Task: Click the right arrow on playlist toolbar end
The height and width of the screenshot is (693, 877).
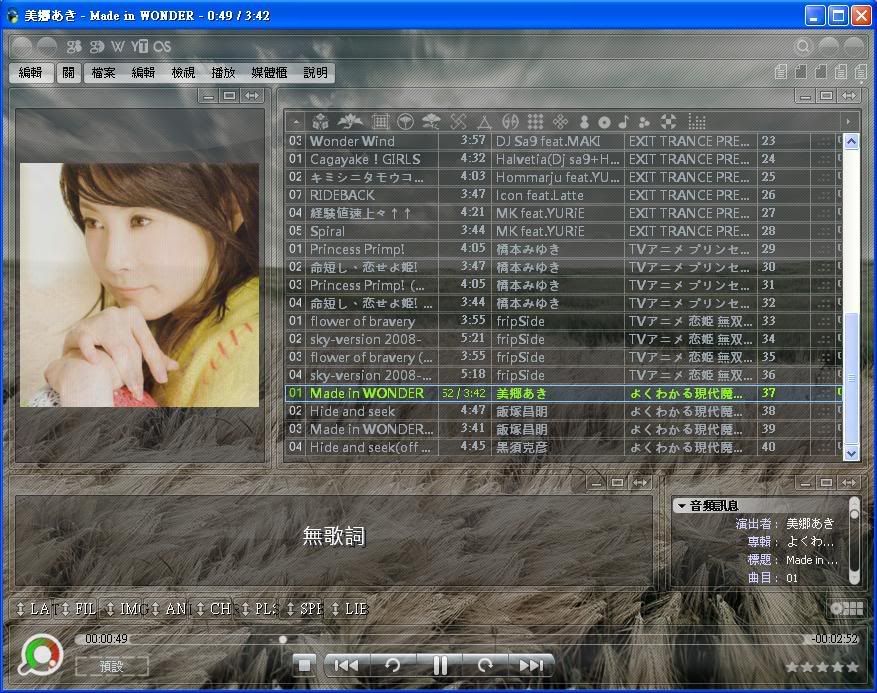Action: pos(849,122)
